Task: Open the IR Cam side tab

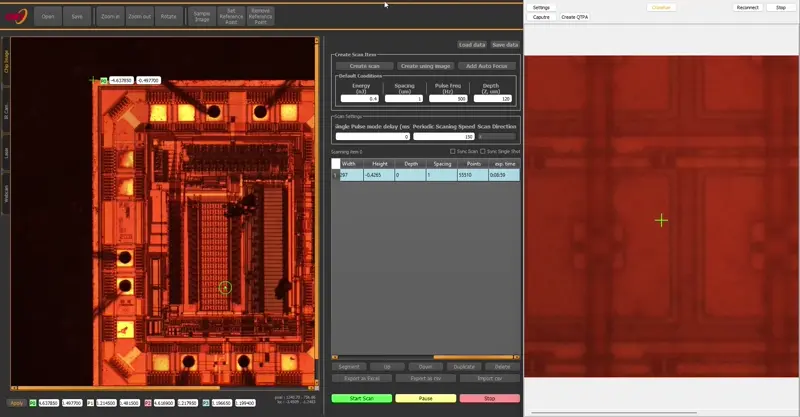Action: [x=6, y=112]
